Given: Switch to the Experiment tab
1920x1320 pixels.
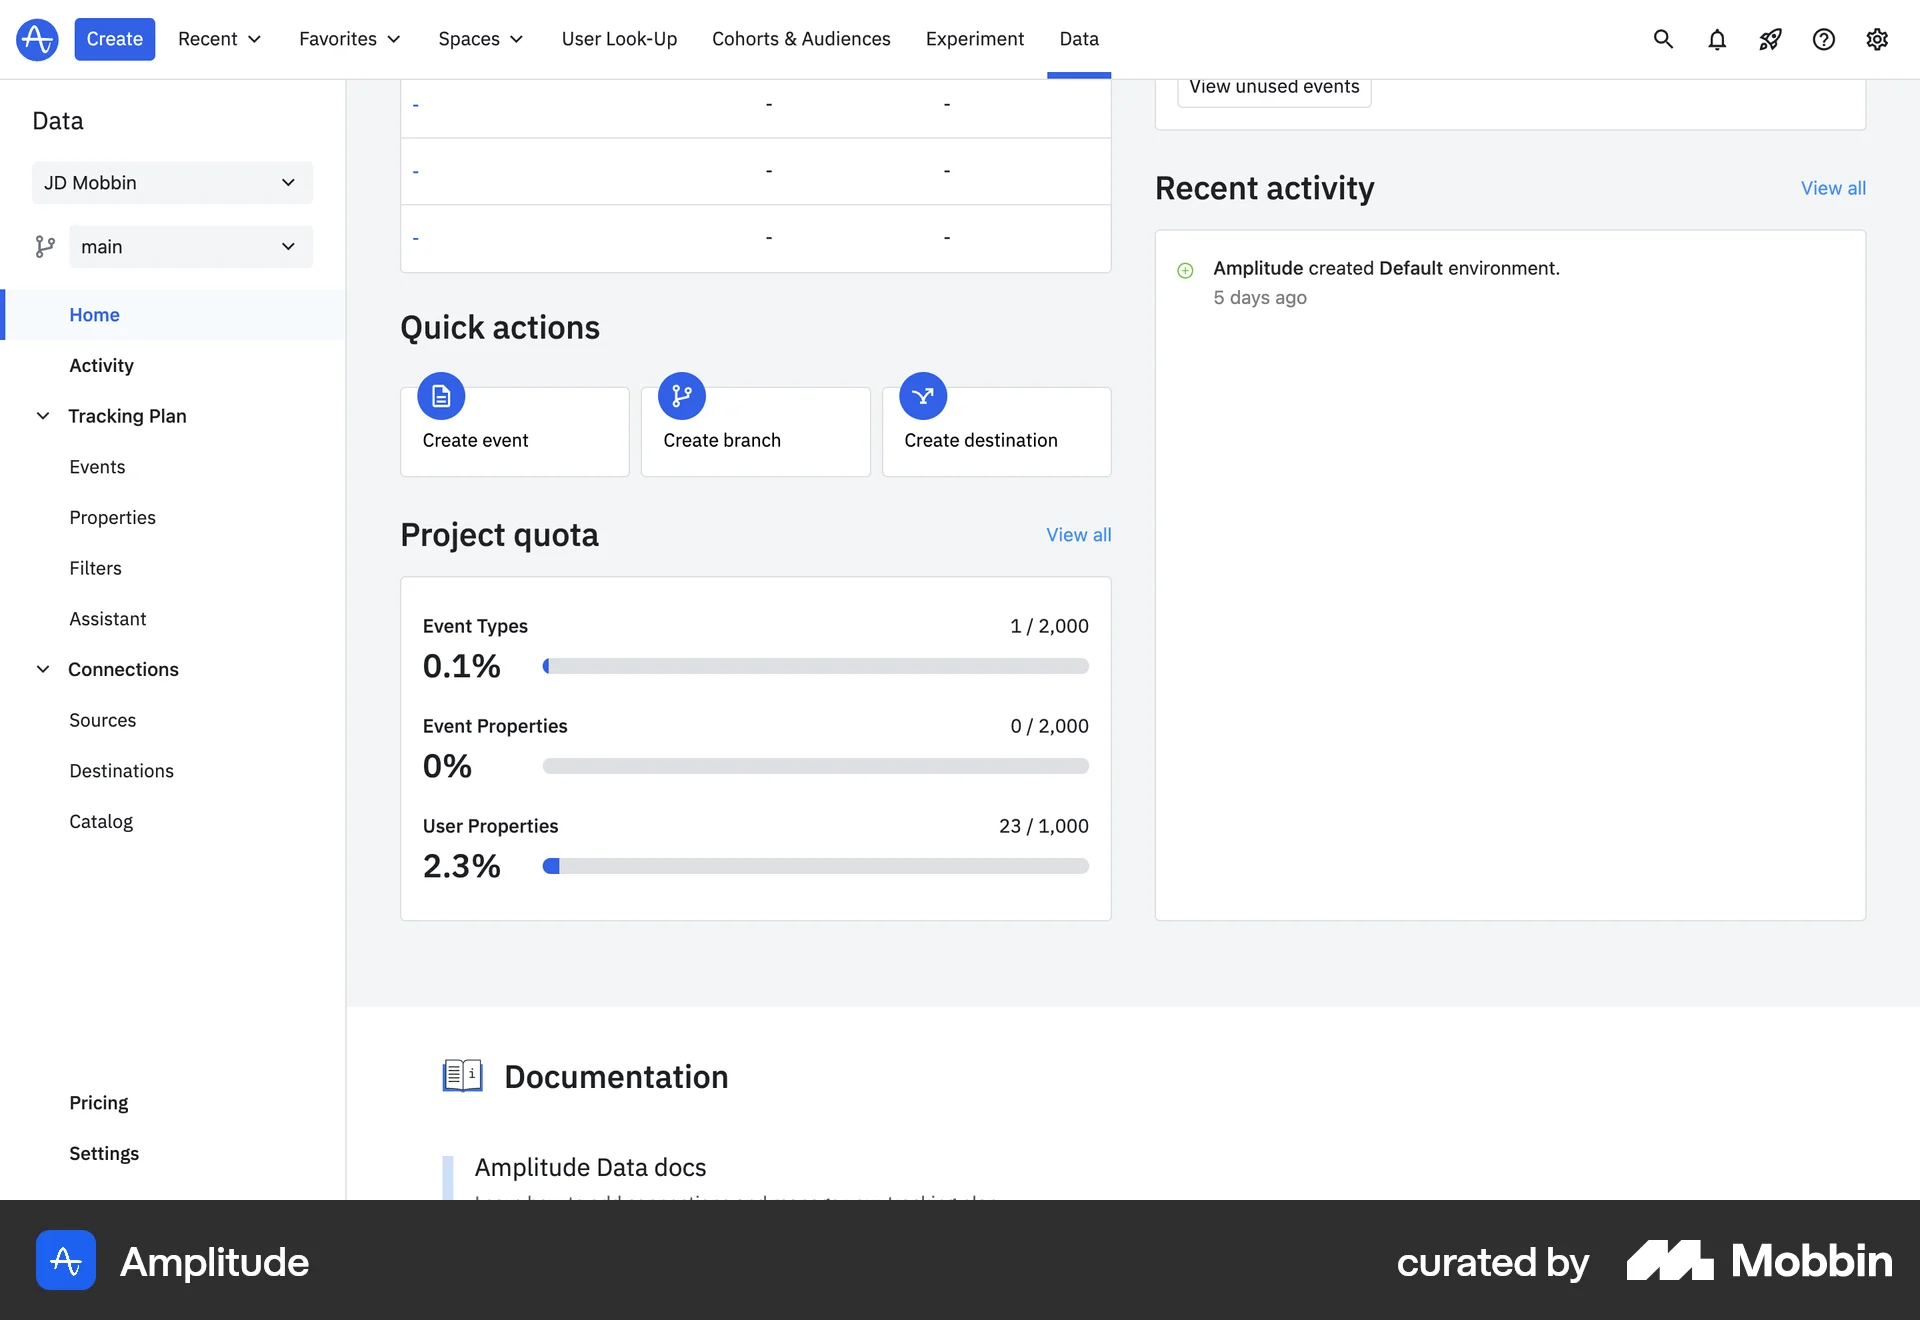Looking at the screenshot, I should (974, 39).
